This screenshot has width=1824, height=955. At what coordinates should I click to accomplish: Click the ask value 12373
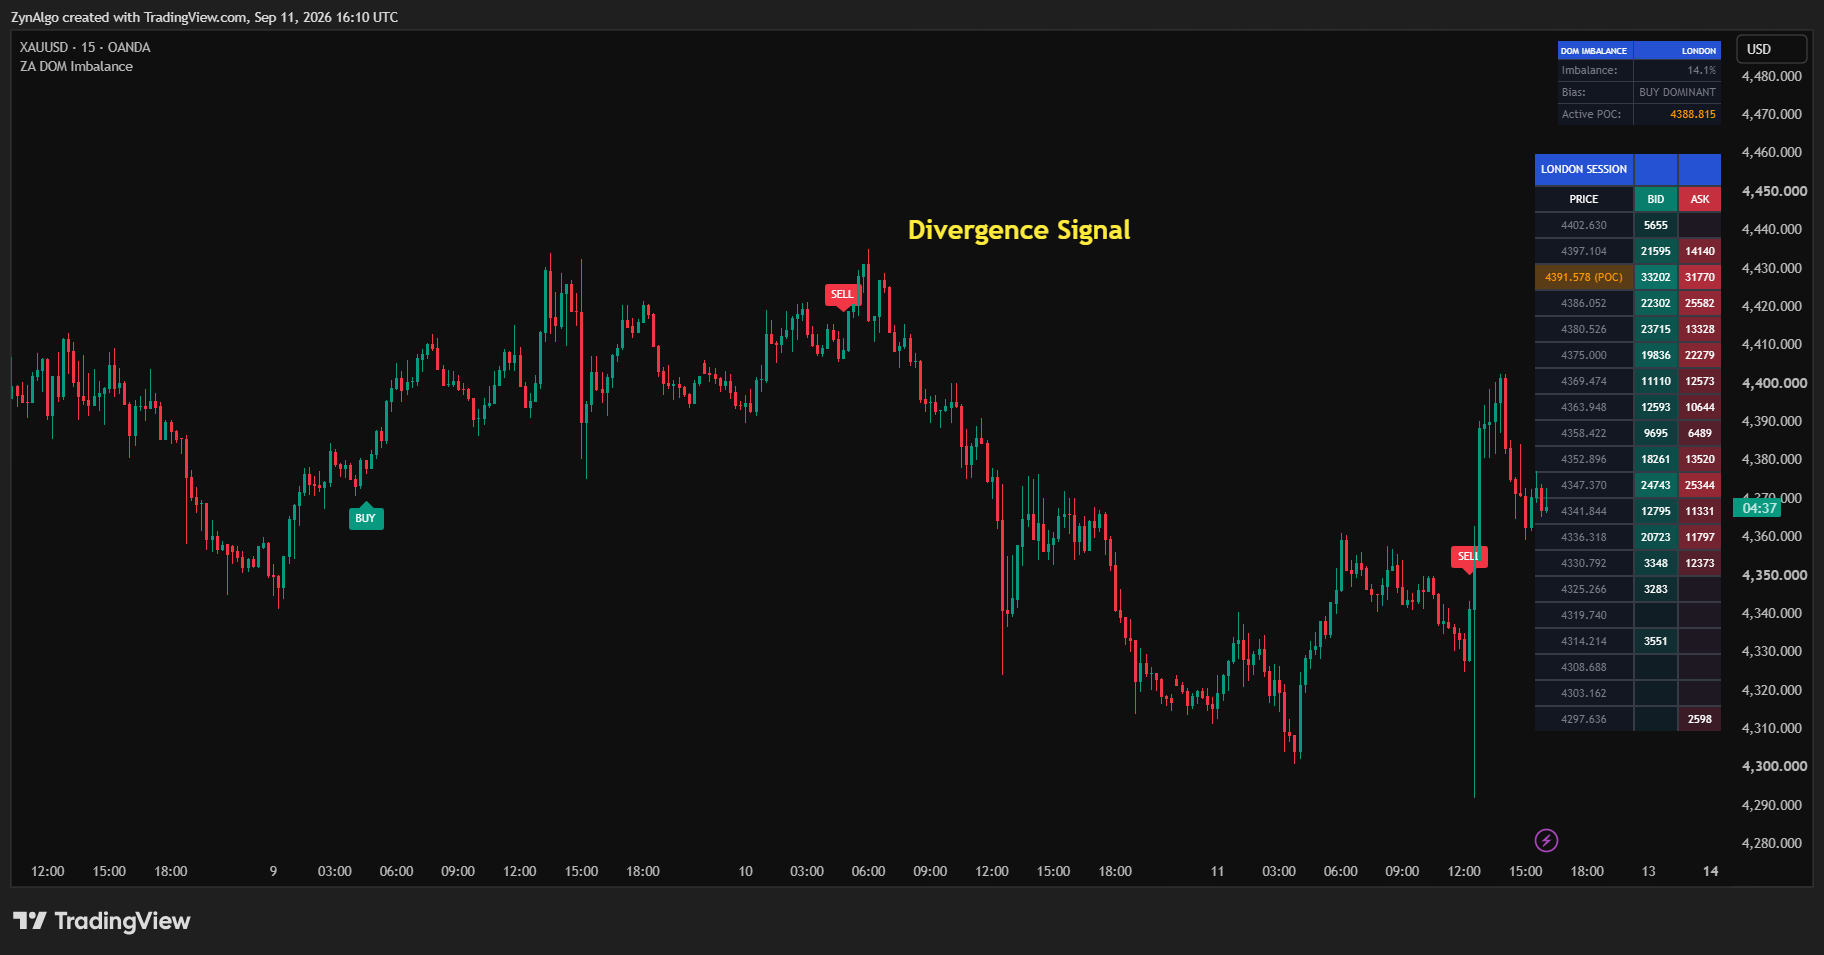(1700, 563)
